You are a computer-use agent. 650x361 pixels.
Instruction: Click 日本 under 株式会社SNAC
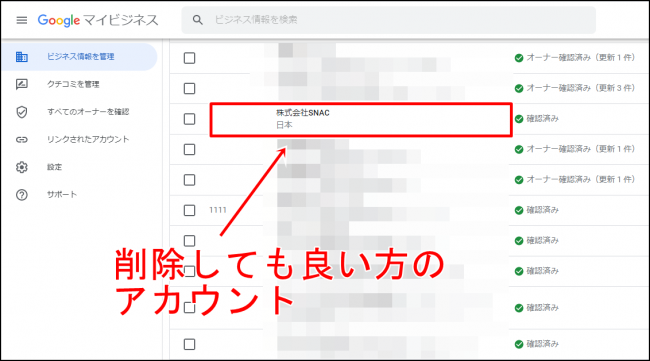tap(284, 125)
